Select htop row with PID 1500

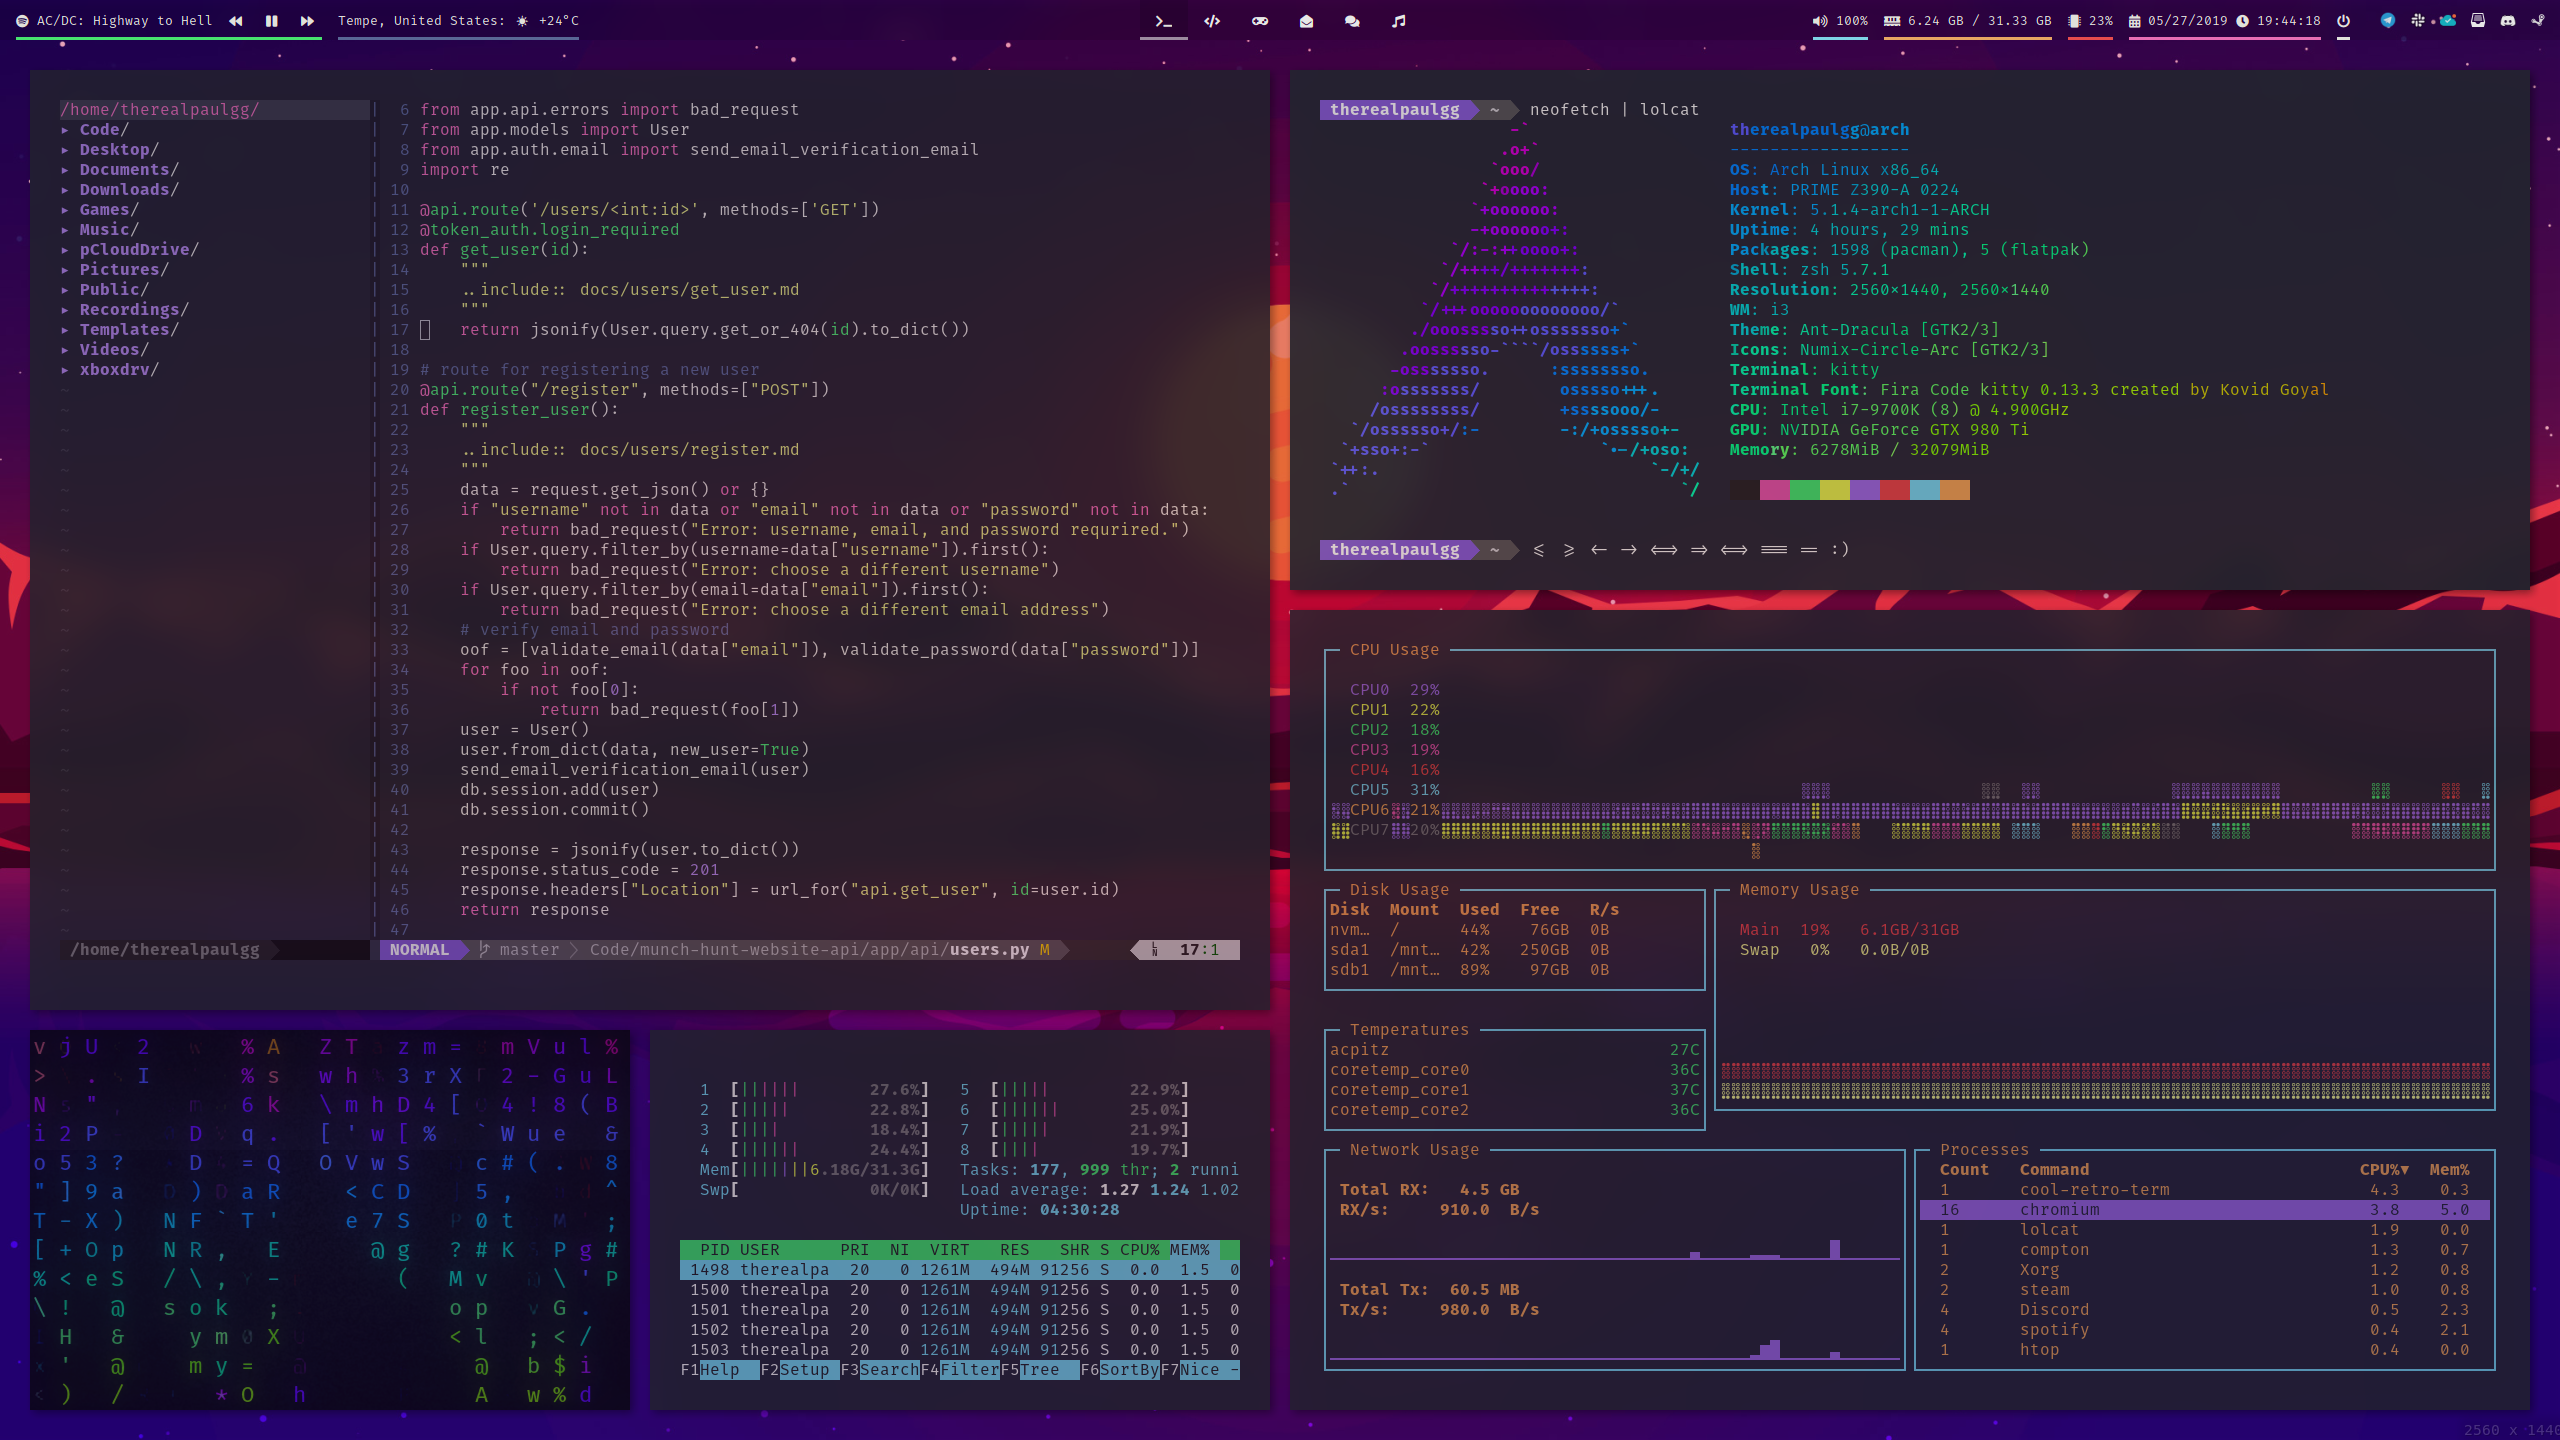click(960, 1290)
